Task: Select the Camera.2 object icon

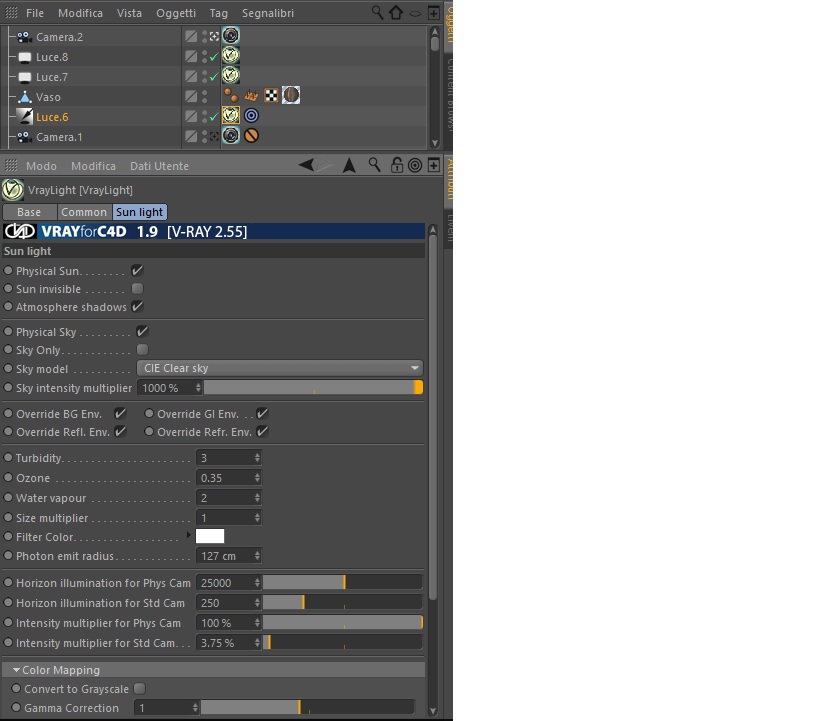Action: coord(25,37)
